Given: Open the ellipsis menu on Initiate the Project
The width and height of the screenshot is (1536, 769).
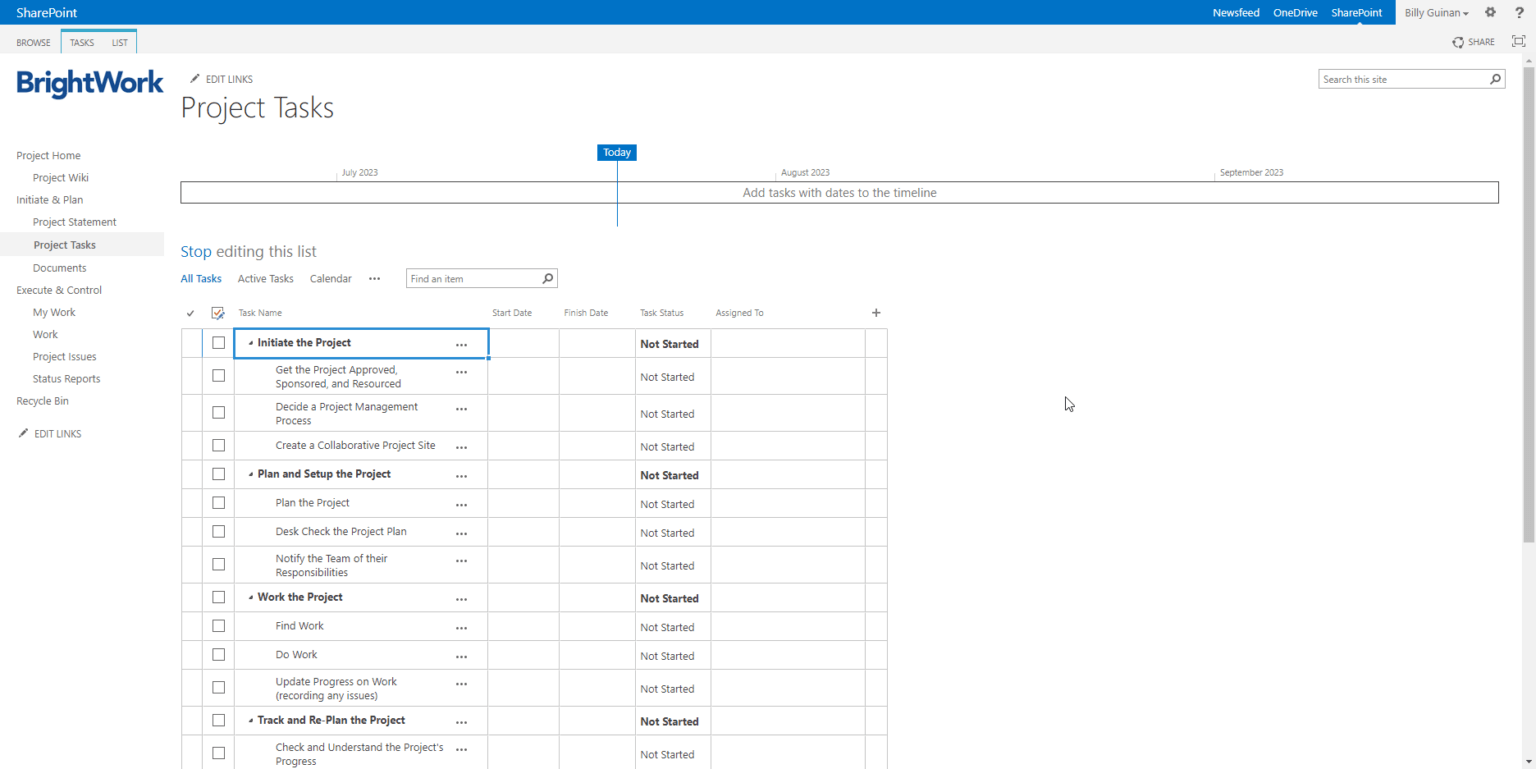Looking at the screenshot, I should pyautogui.click(x=461, y=343).
